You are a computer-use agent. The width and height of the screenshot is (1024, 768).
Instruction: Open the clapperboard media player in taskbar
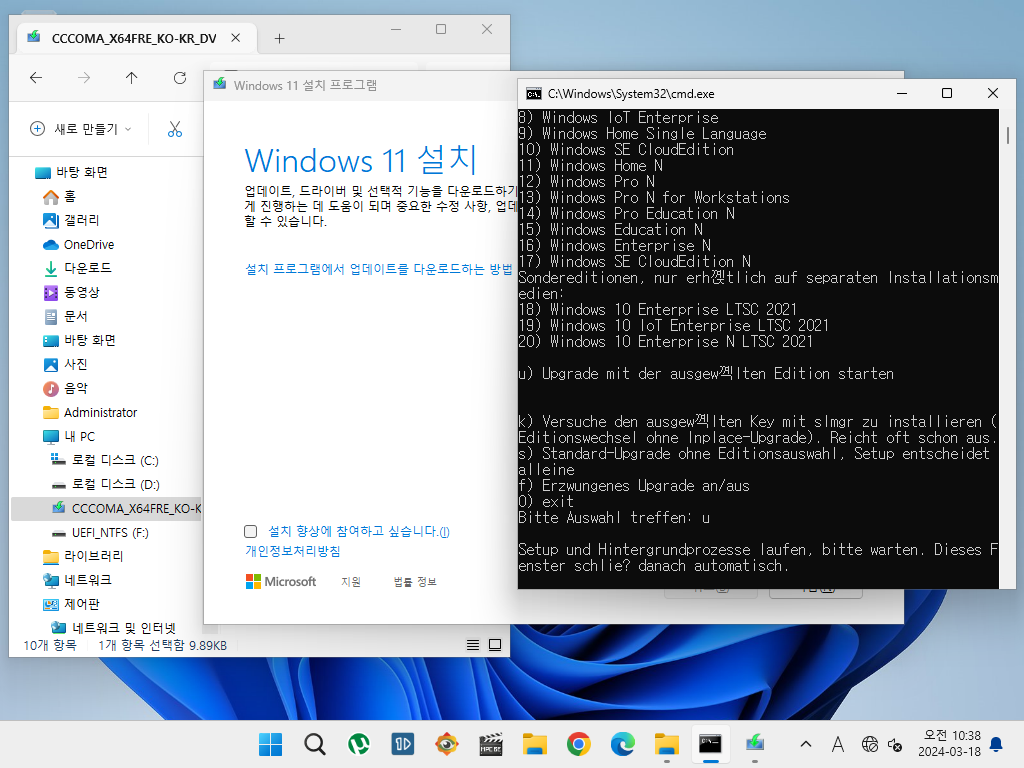click(x=490, y=744)
